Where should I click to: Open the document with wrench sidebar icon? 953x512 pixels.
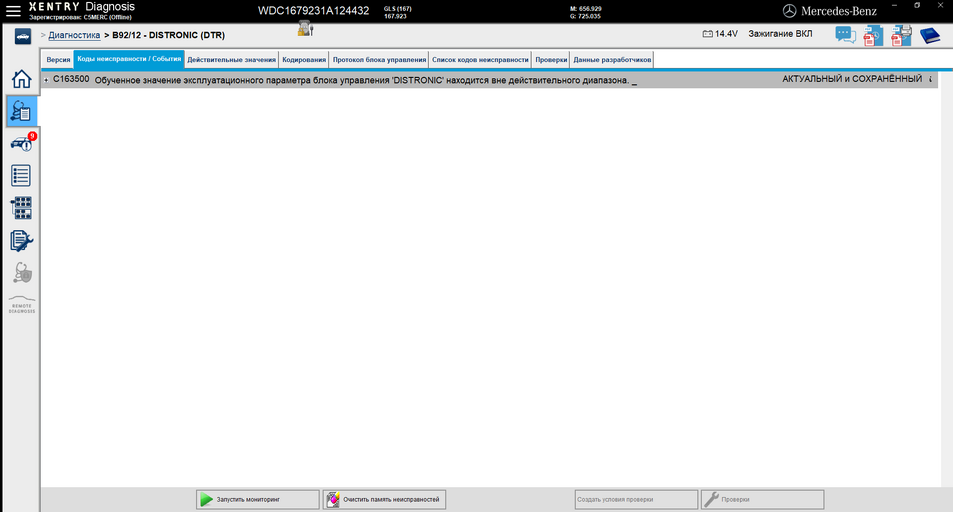[21, 241]
